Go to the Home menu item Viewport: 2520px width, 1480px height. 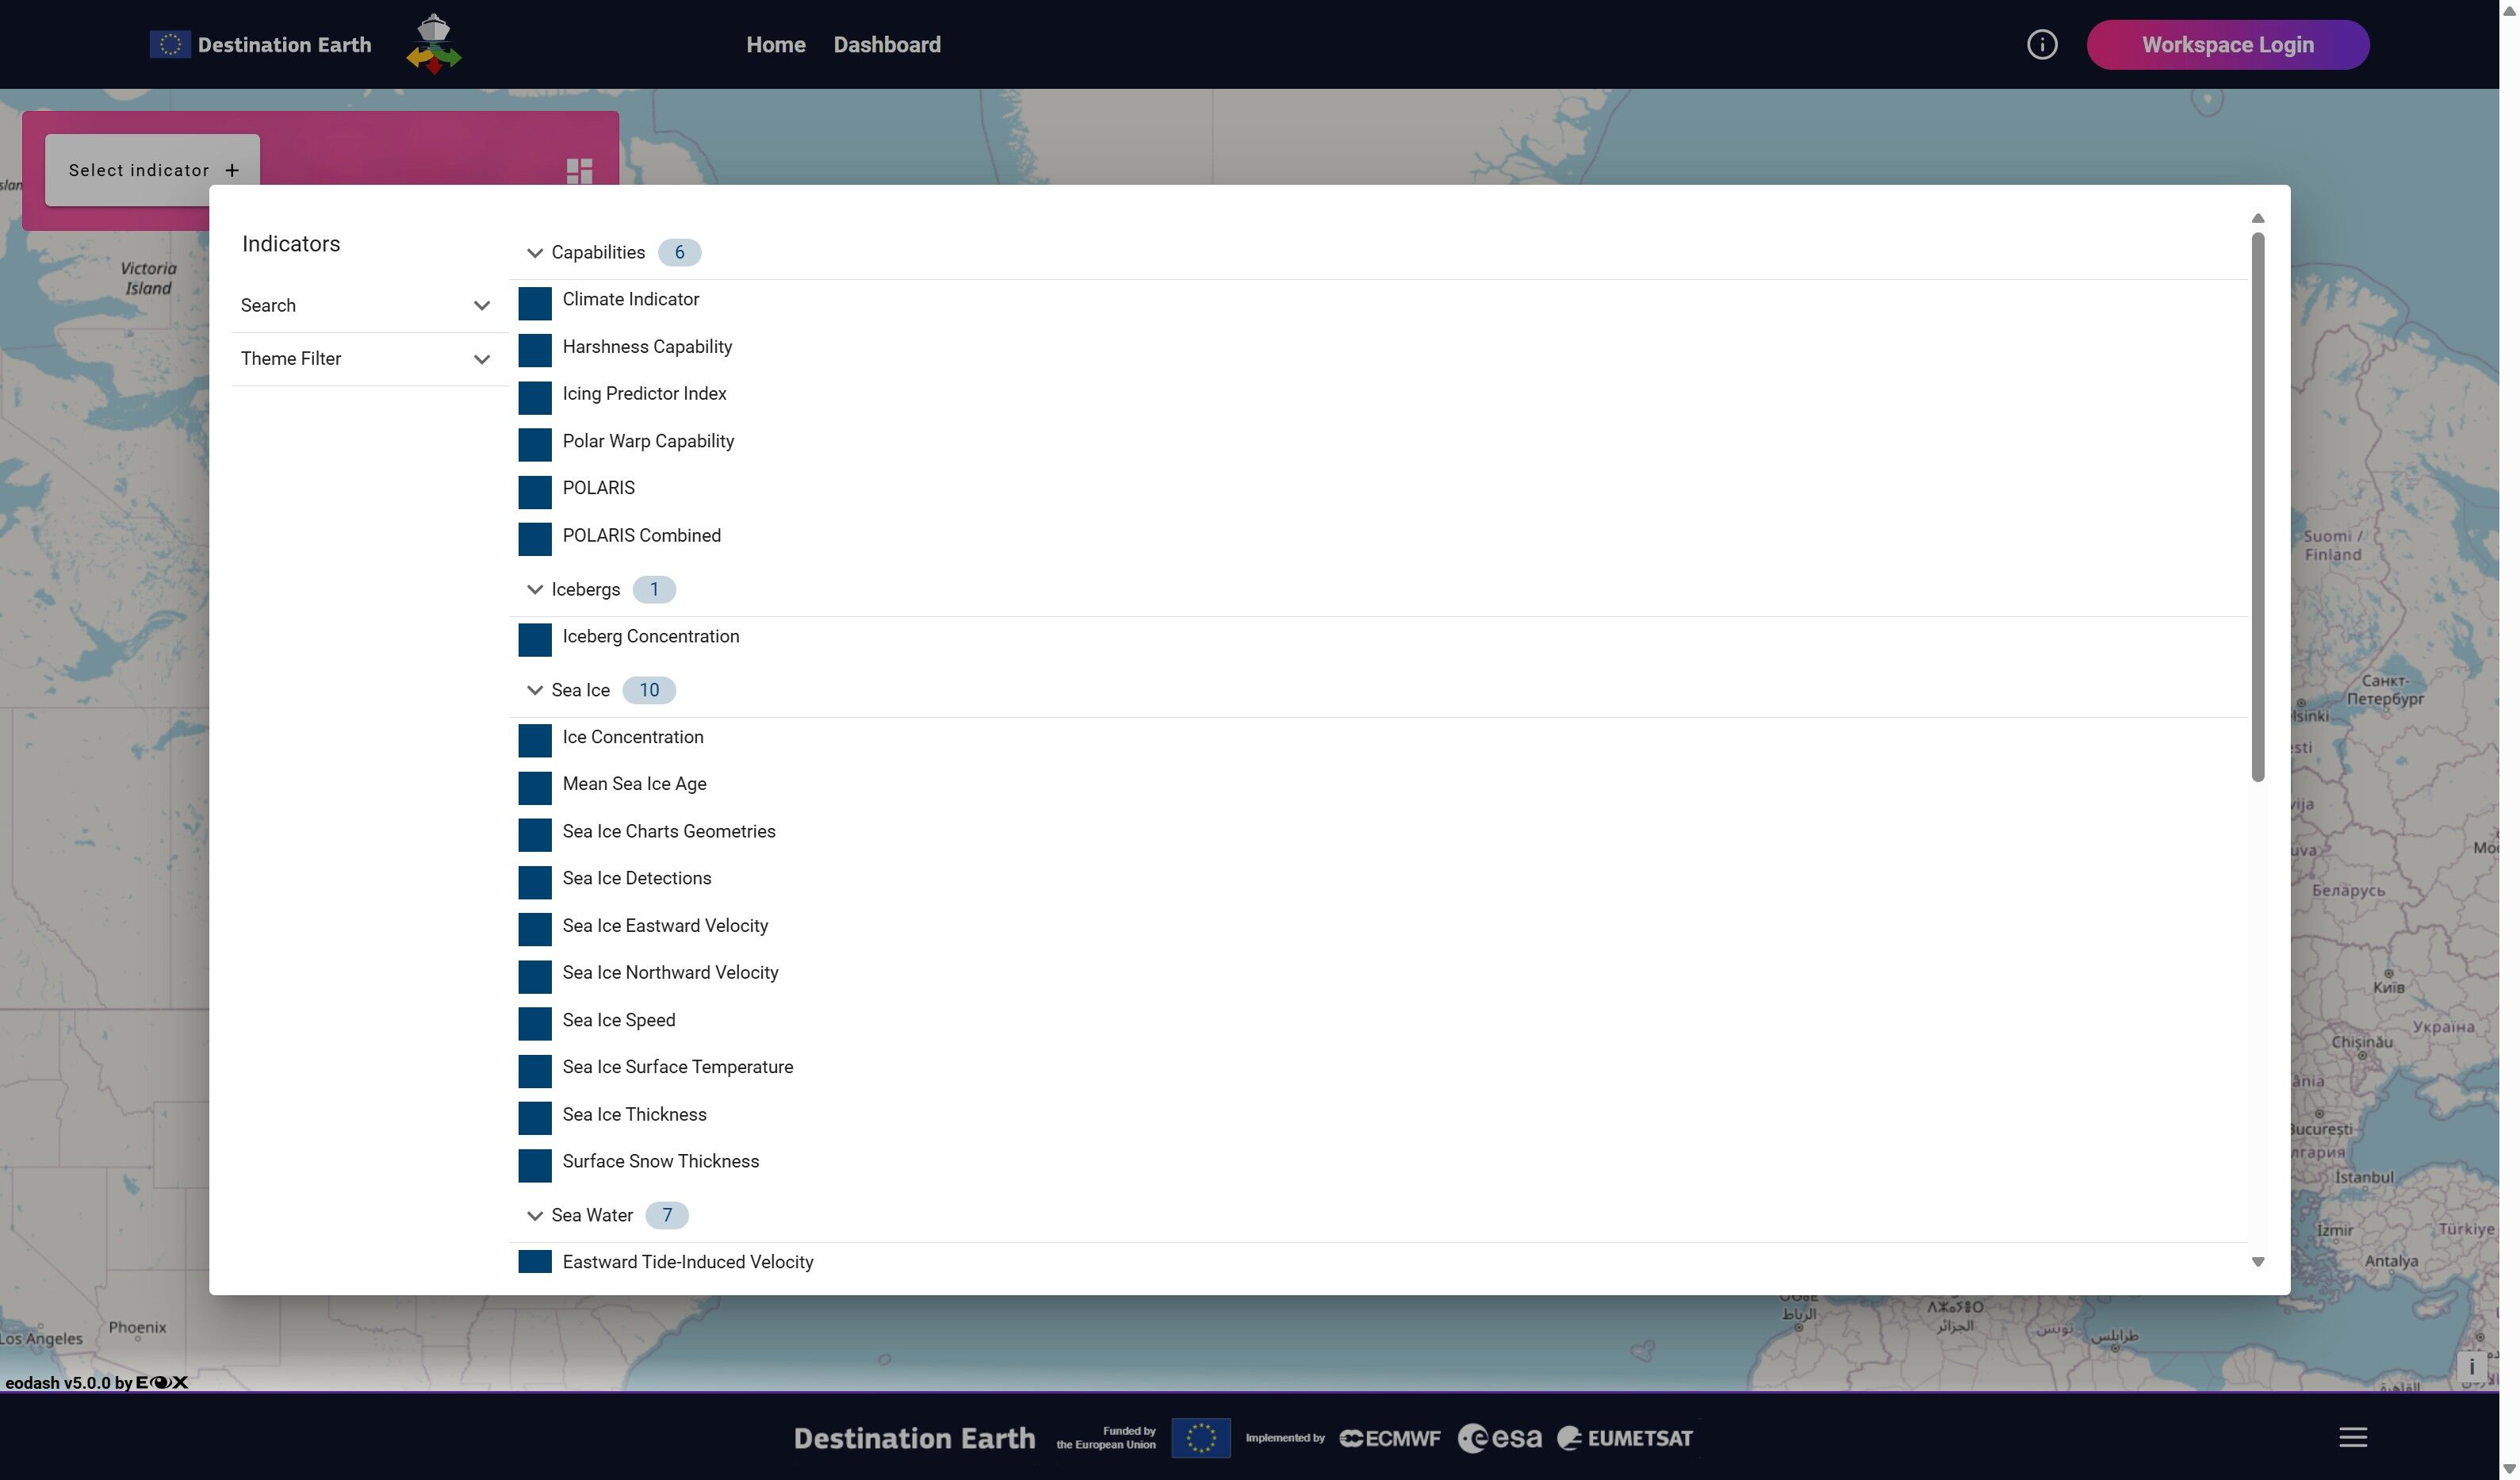[775, 45]
